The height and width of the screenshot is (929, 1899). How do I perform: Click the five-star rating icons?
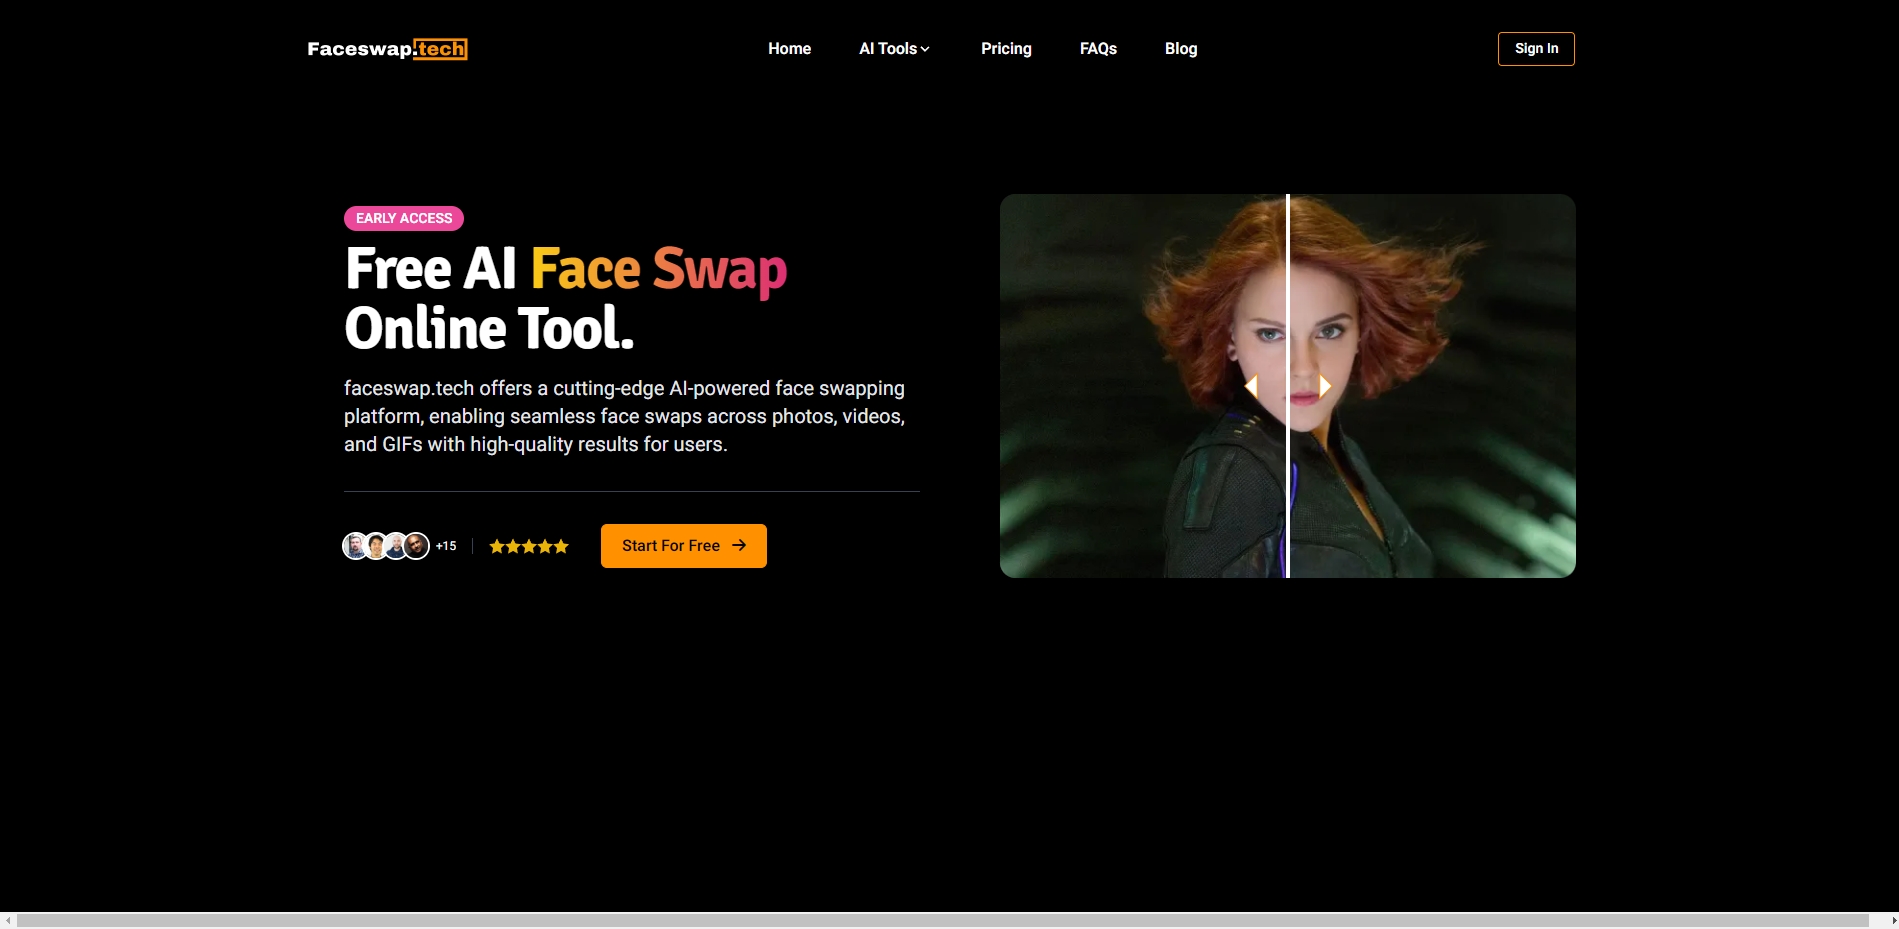click(x=529, y=546)
